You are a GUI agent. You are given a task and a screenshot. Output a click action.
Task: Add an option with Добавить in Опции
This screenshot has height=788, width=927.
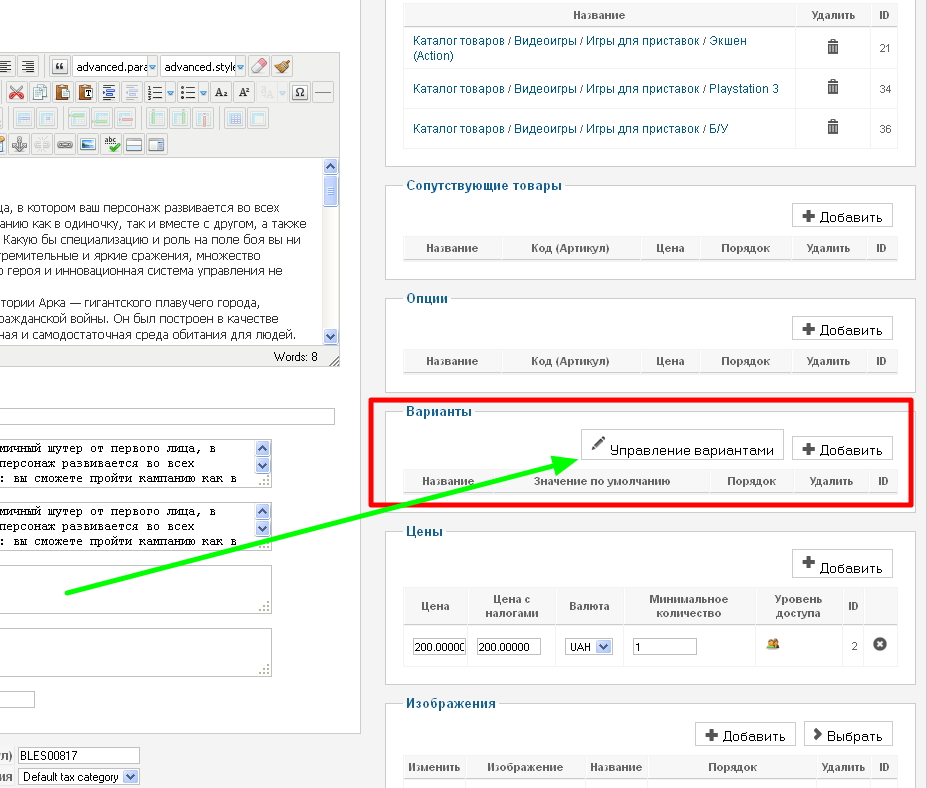(x=842, y=329)
